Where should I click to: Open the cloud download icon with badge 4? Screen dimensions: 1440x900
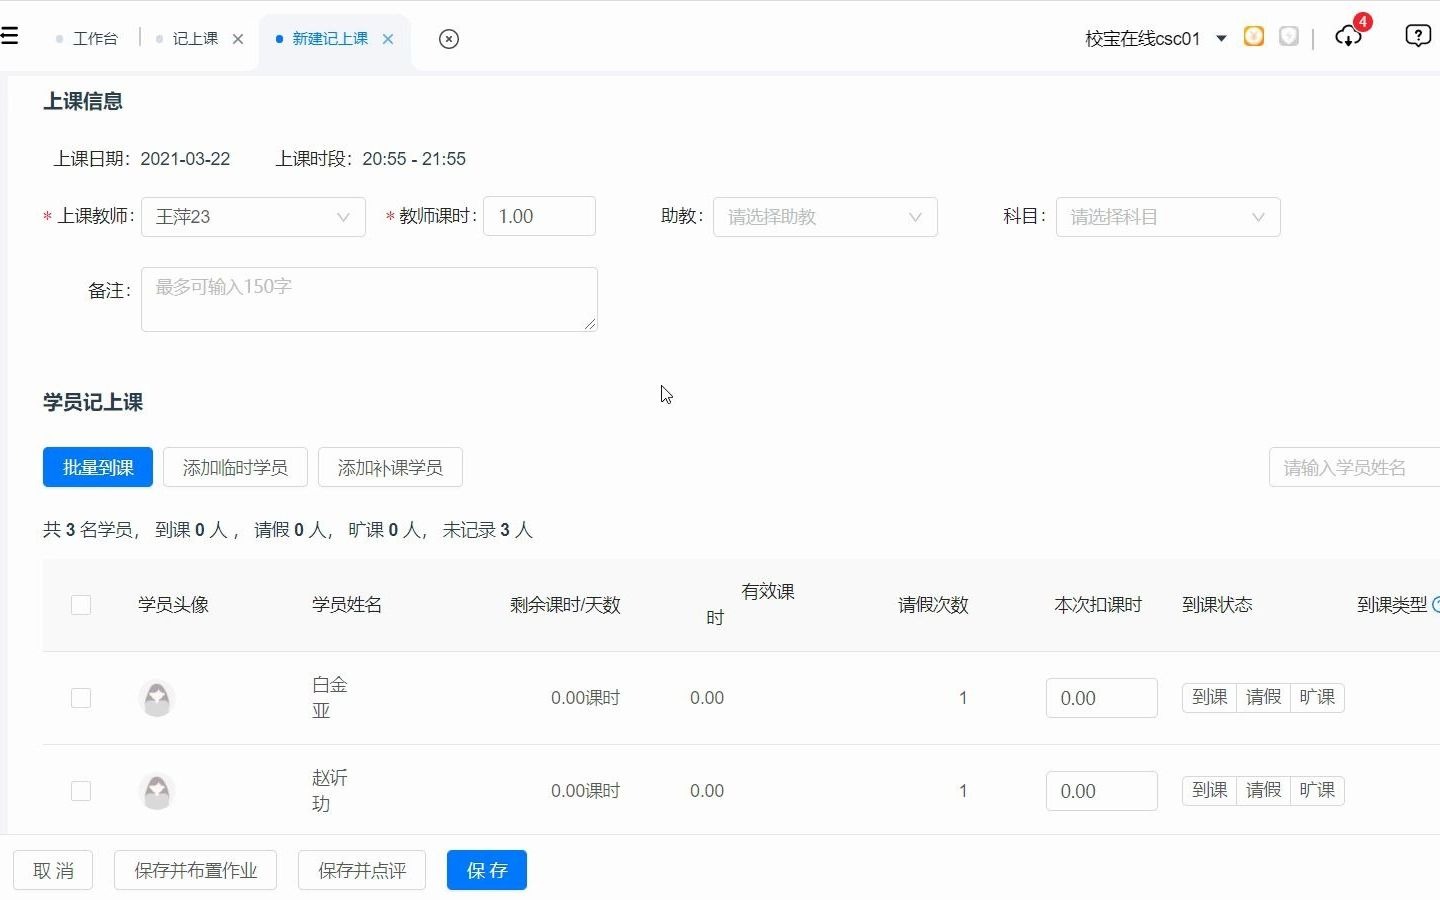(x=1348, y=37)
